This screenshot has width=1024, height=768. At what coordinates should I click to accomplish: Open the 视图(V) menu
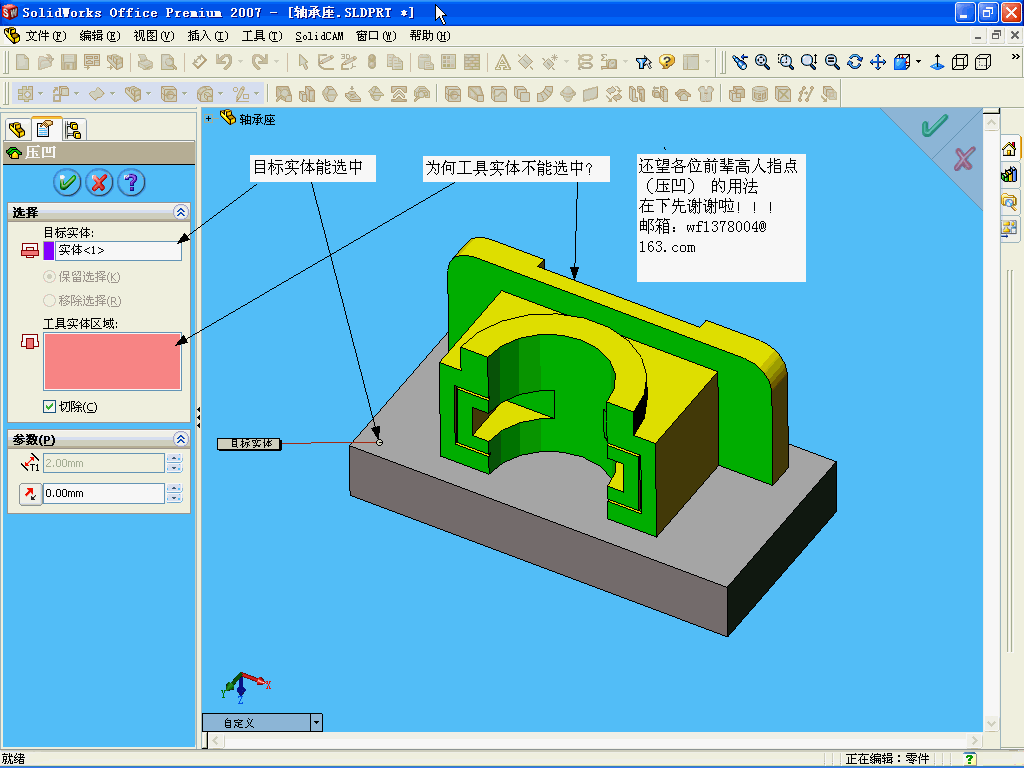(x=154, y=36)
